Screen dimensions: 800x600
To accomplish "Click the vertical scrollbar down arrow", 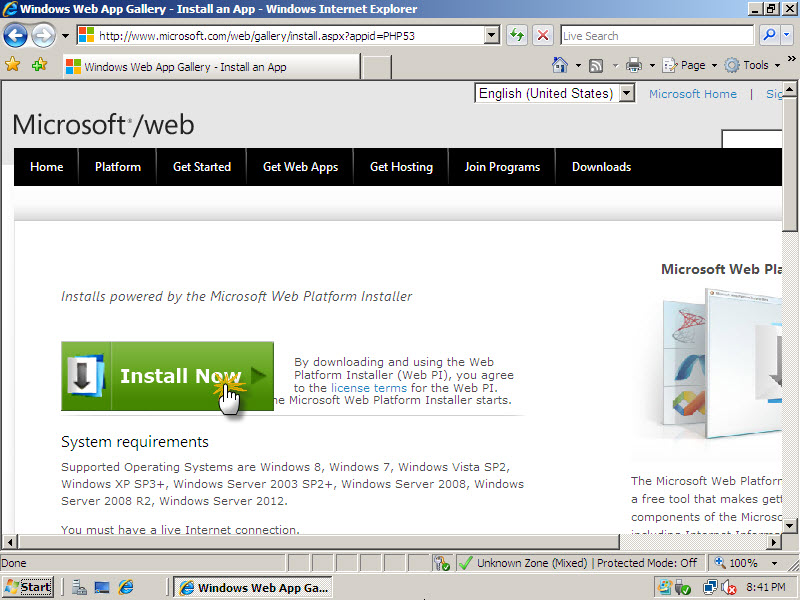I will tap(790, 526).
